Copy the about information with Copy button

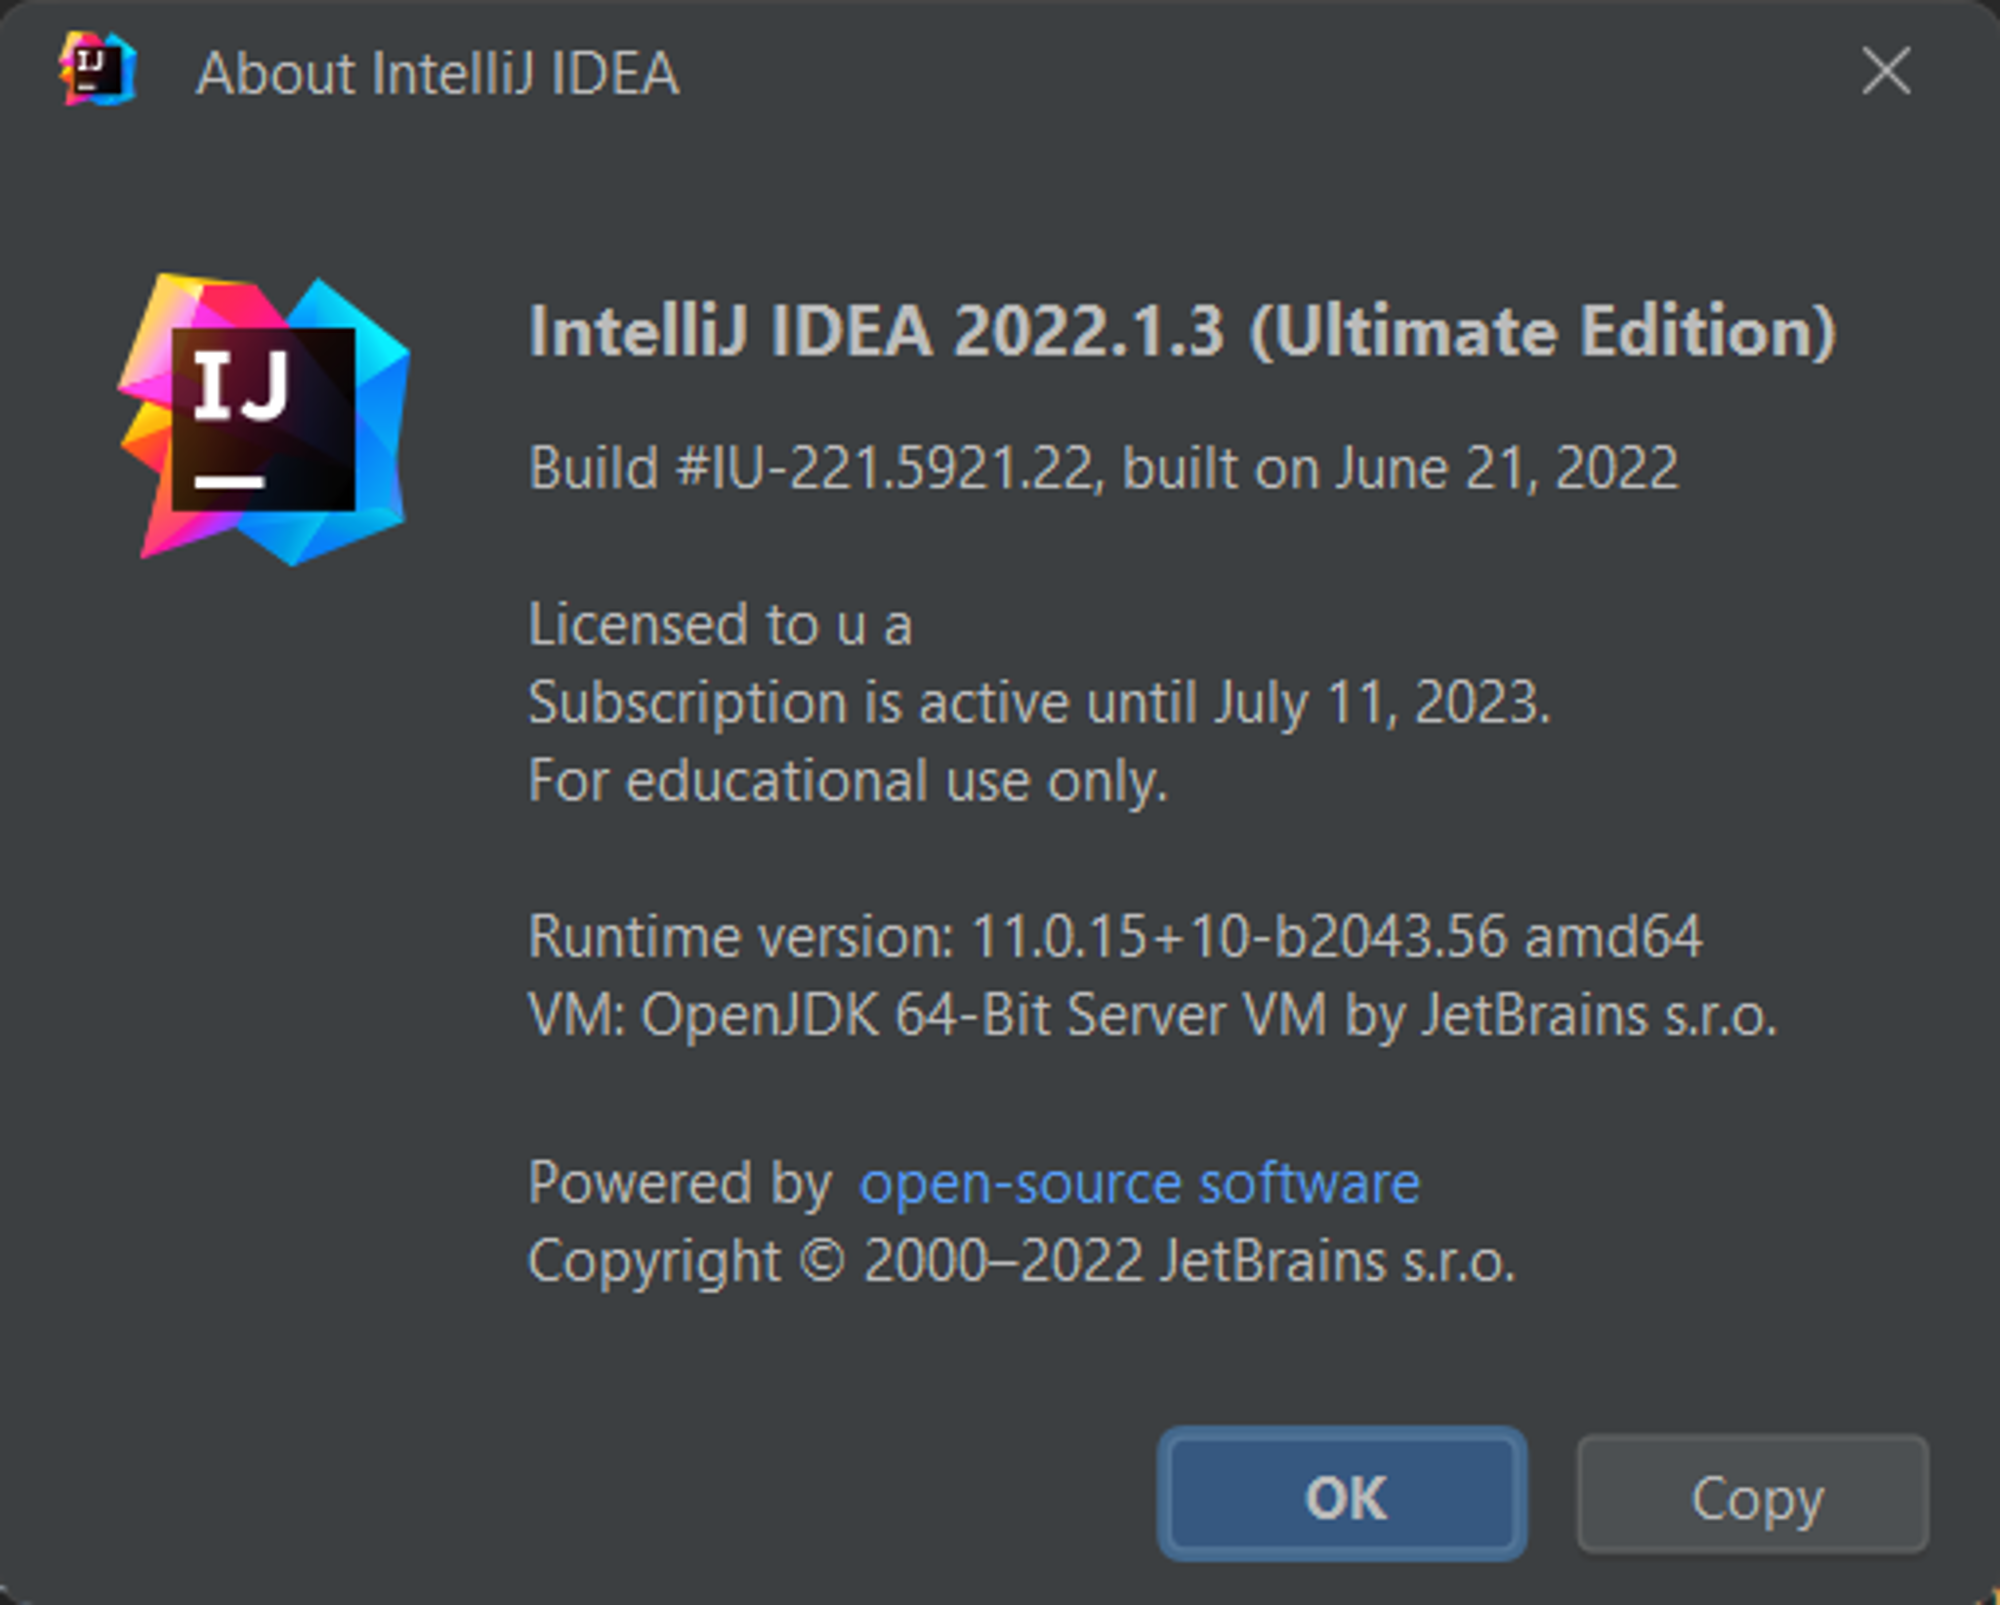[1753, 1495]
